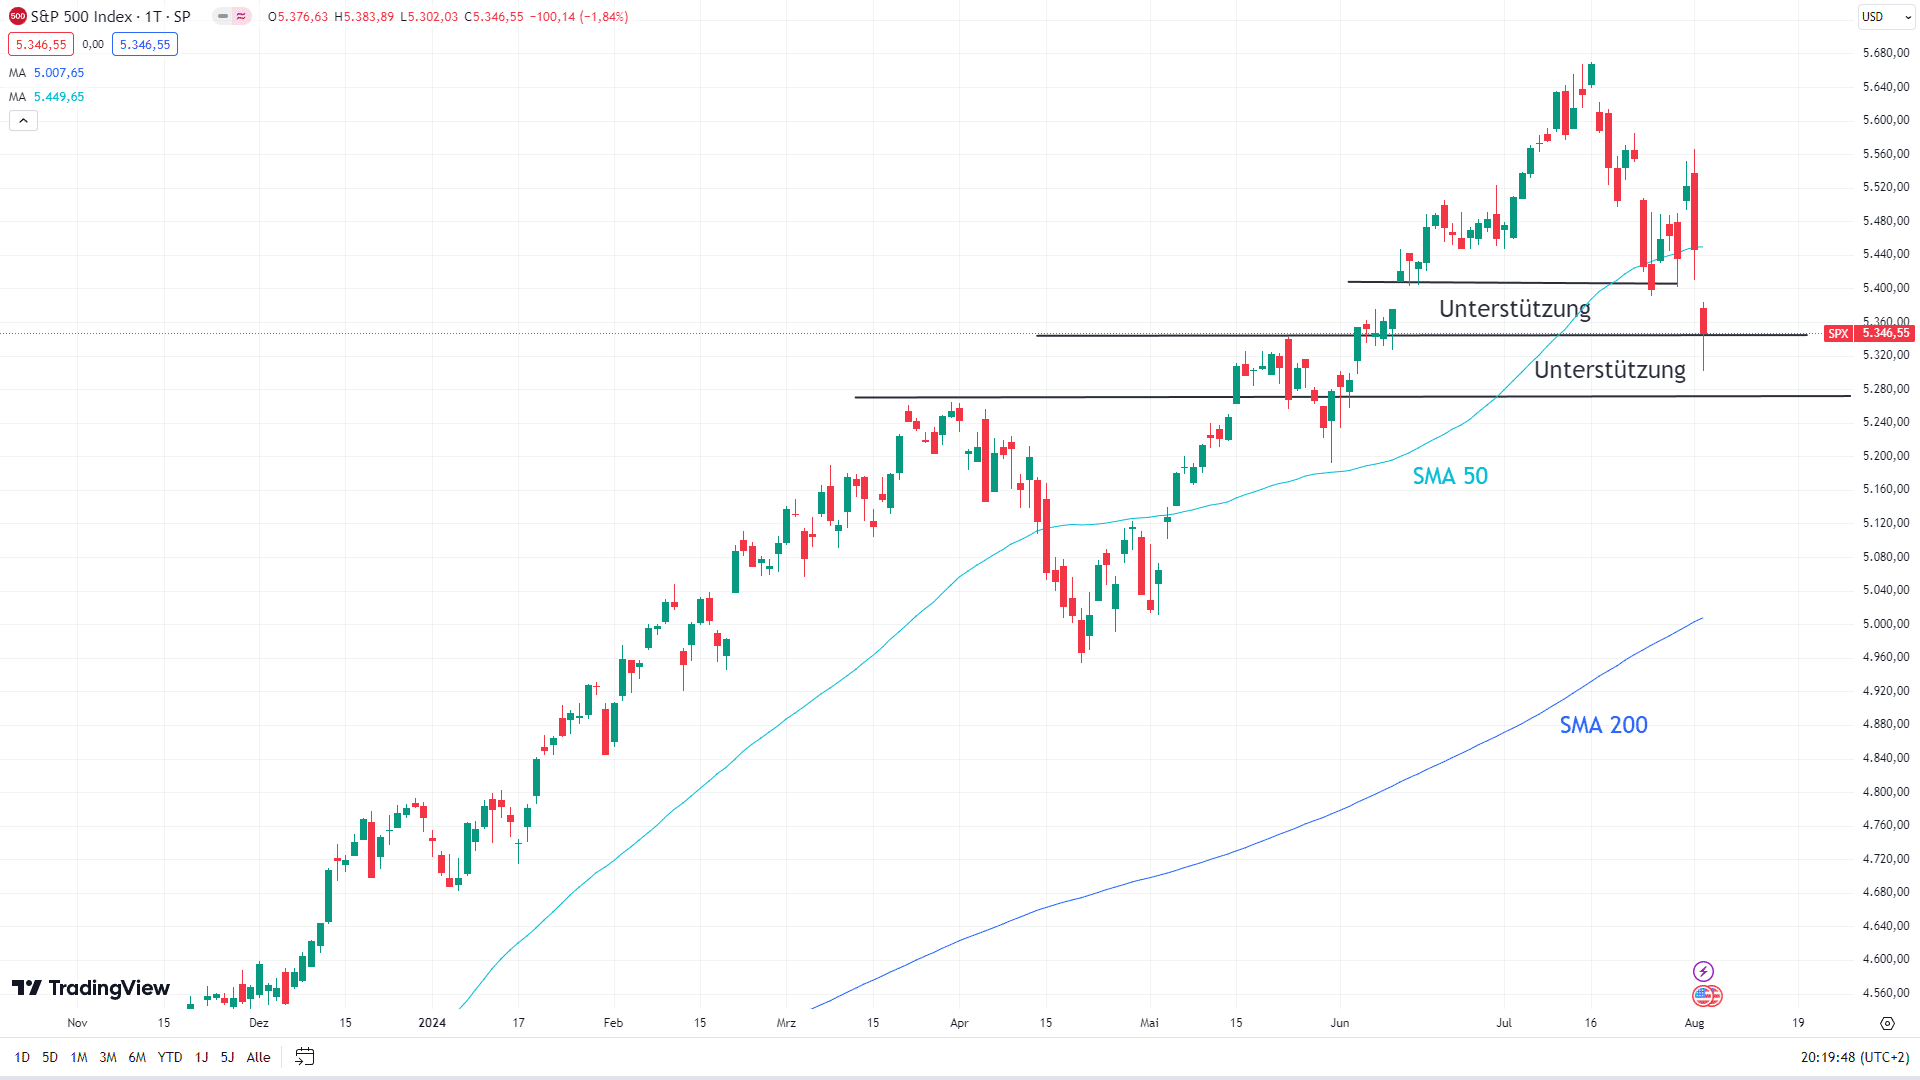1920x1080 pixels.
Task: Select the lower Unterstützung text label
Action: pyautogui.click(x=1610, y=370)
